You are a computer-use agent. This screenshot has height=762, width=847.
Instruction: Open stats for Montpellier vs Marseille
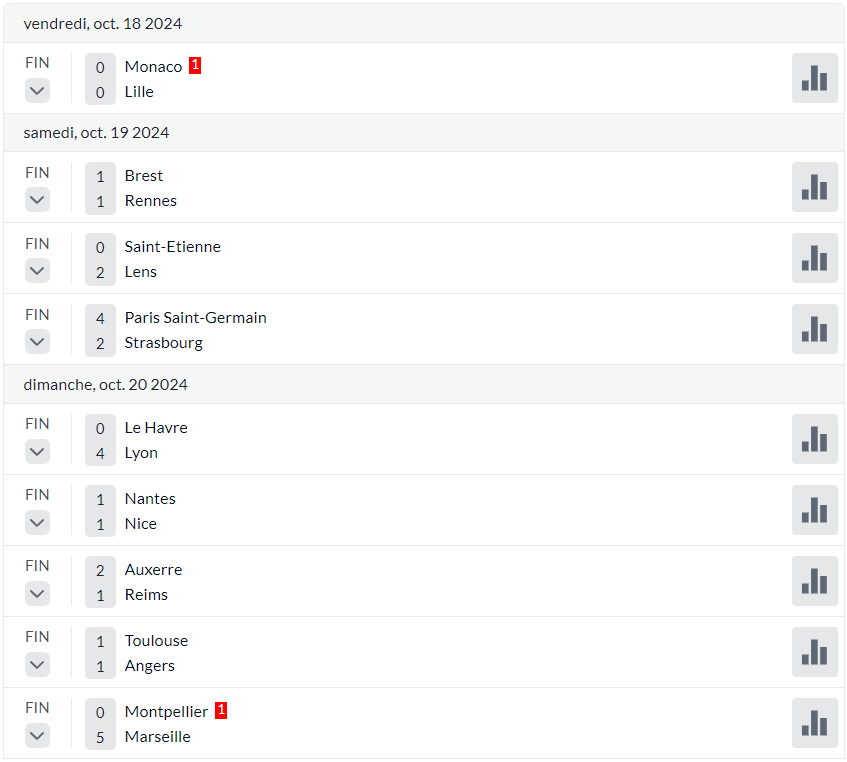pyautogui.click(x=814, y=723)
